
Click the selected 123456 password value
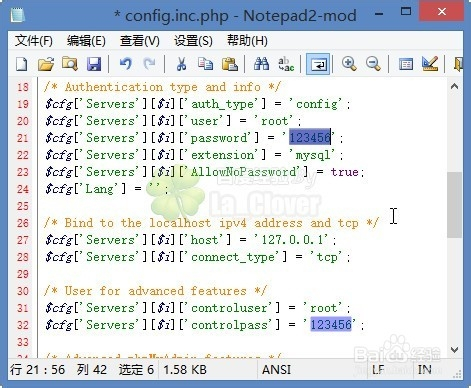(310, 137)
